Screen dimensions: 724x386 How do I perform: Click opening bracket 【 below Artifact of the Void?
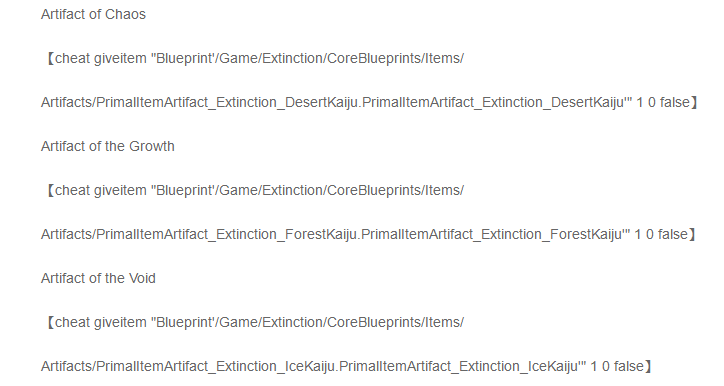[49, 323]
